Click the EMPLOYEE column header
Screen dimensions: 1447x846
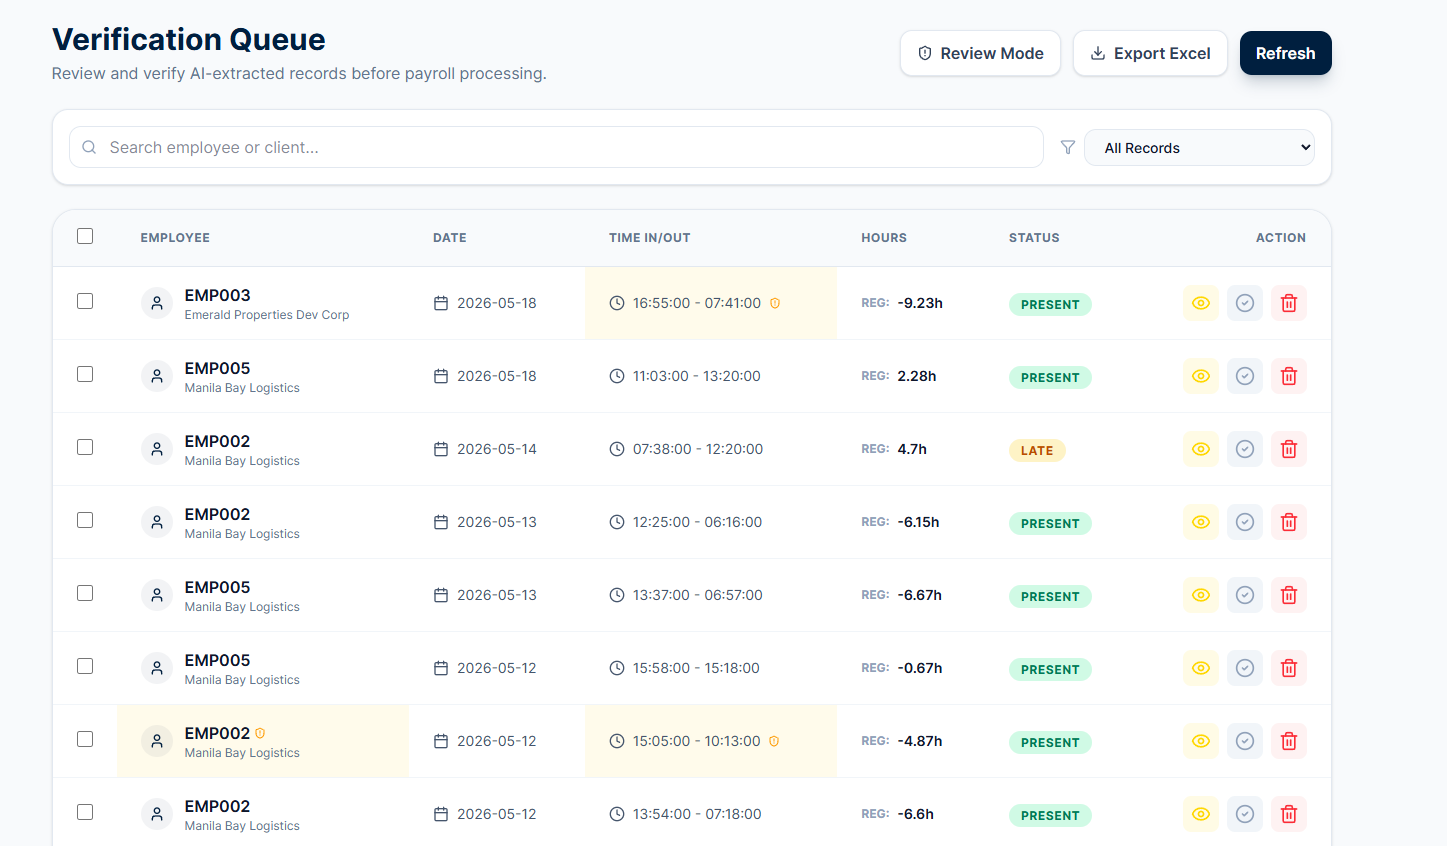click(x=175, y=238)
